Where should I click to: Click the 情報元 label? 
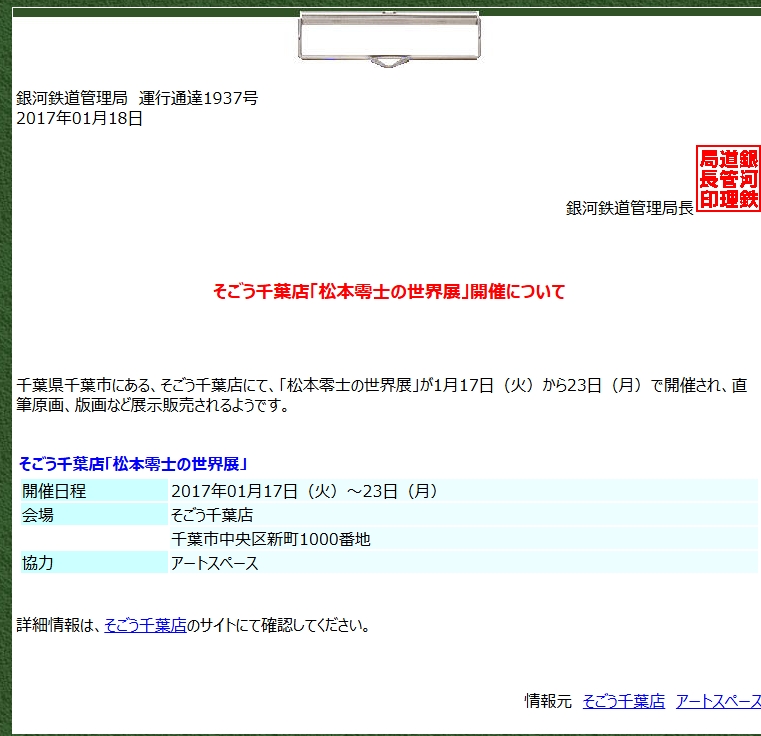[x=548, y=701]
